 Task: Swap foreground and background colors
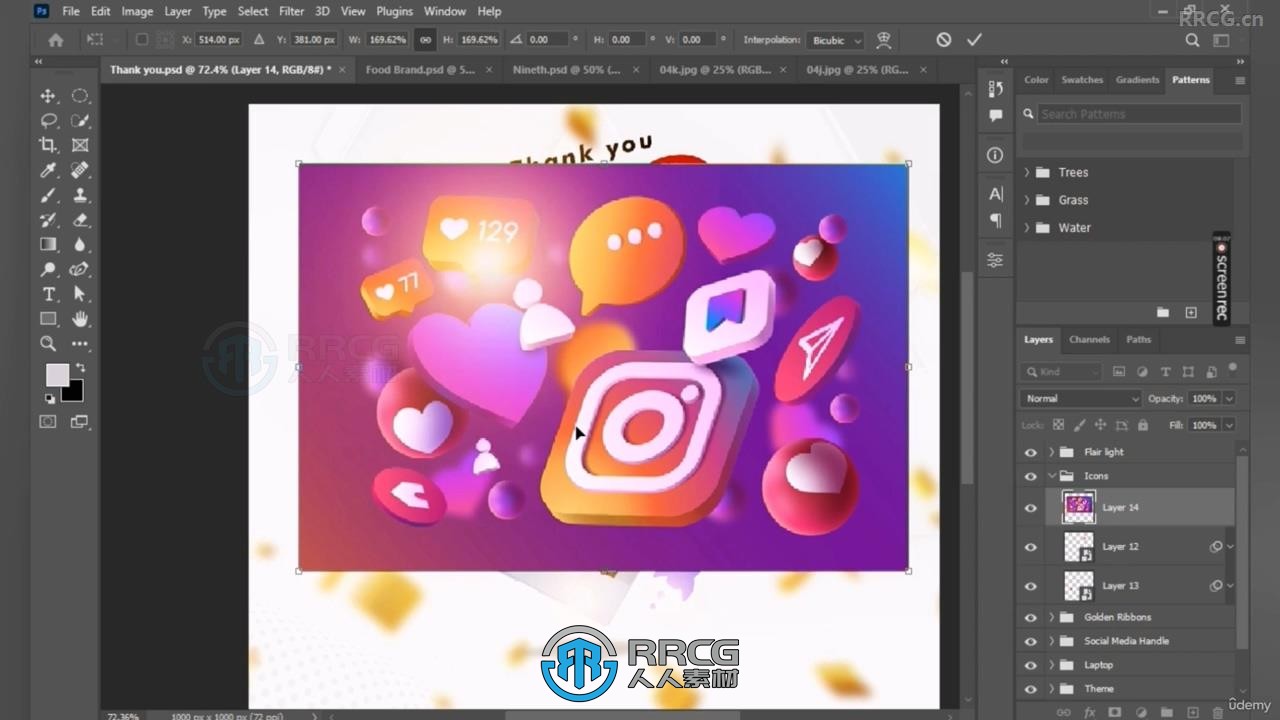[80, 368]
